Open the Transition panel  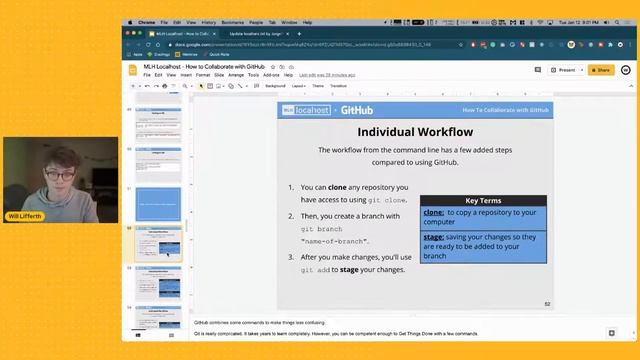[338, 86]
